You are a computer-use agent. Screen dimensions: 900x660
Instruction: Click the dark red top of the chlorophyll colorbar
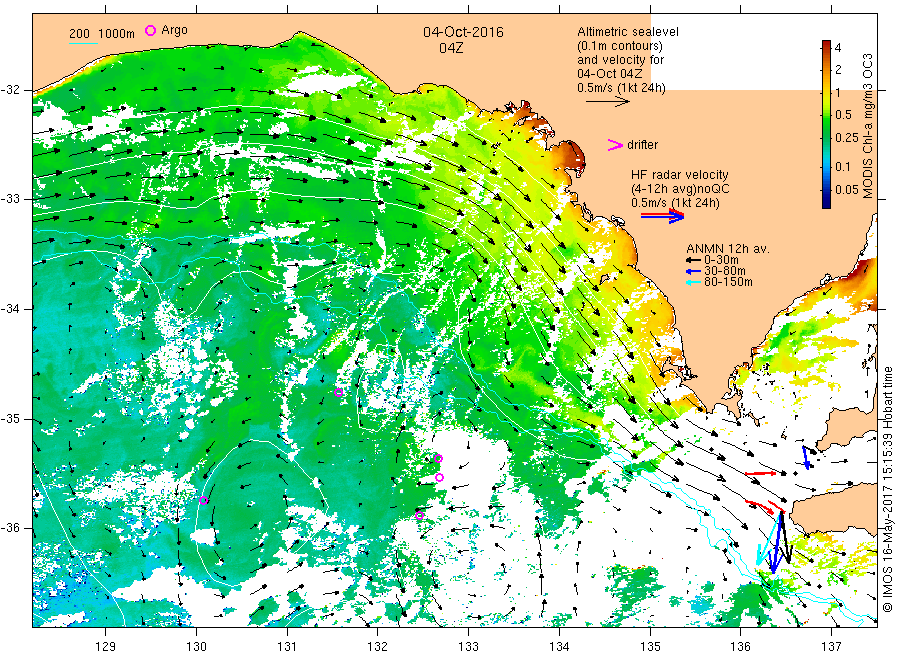826,45
